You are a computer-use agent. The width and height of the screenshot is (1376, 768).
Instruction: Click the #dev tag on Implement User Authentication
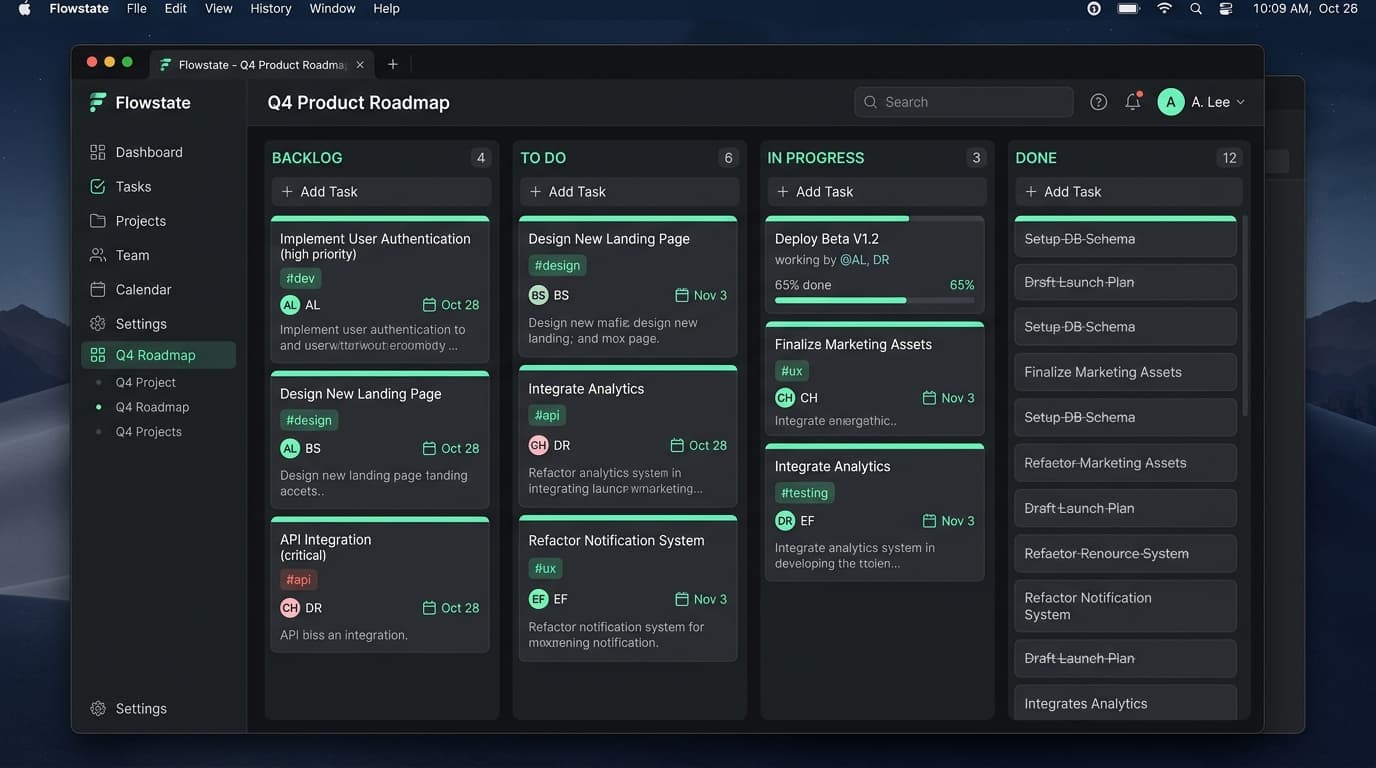300,279
